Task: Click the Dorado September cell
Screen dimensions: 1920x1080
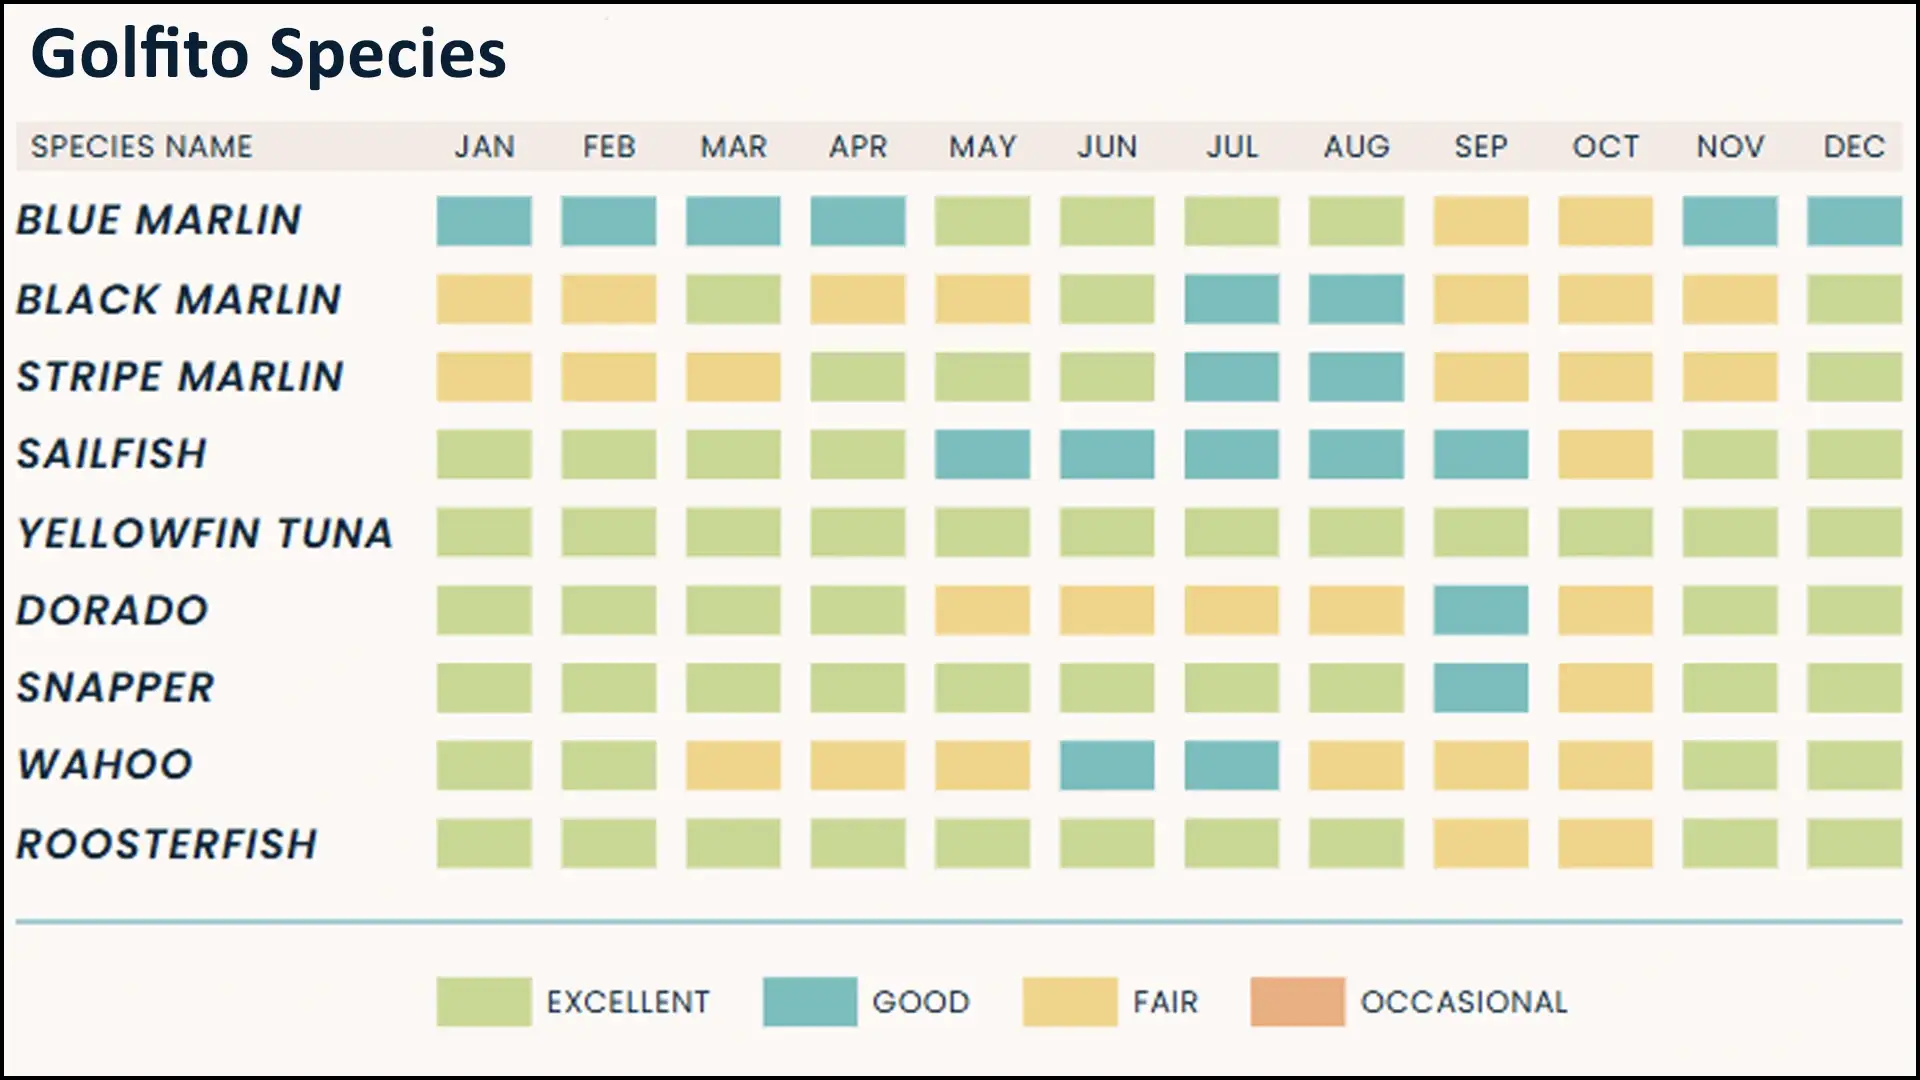Action: click(1480, 610)
